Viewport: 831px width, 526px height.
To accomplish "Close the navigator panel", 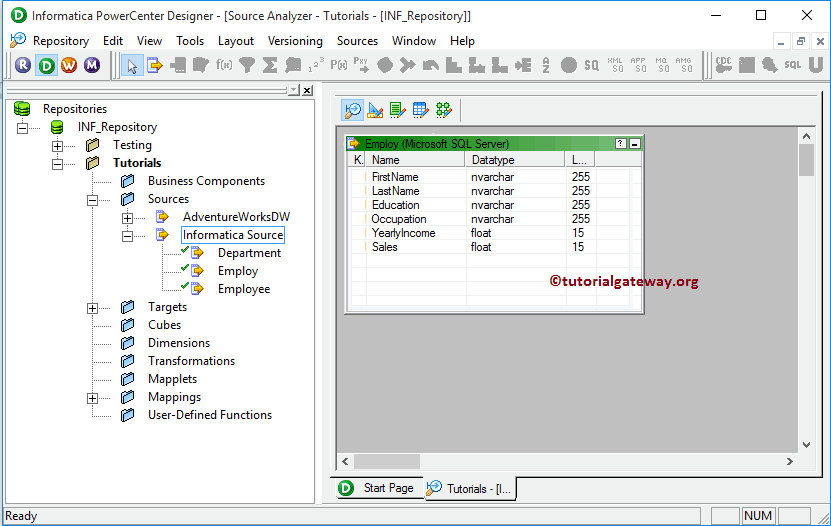I will [x=307, y=91].
